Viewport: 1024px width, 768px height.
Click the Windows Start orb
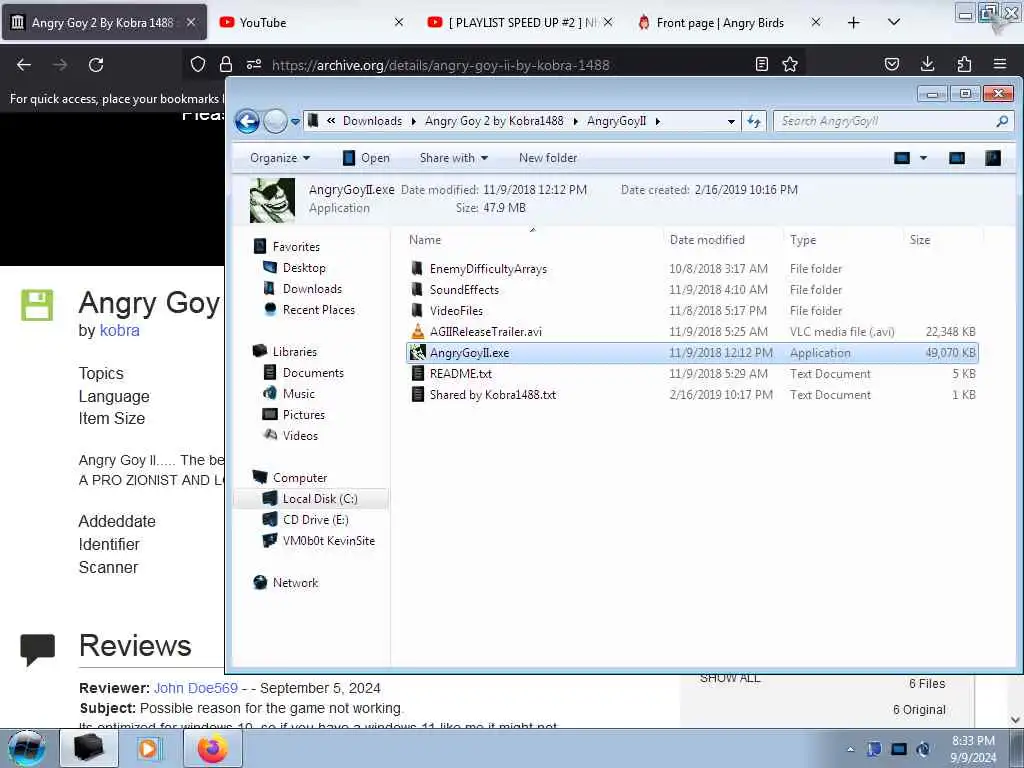(27, 748)
